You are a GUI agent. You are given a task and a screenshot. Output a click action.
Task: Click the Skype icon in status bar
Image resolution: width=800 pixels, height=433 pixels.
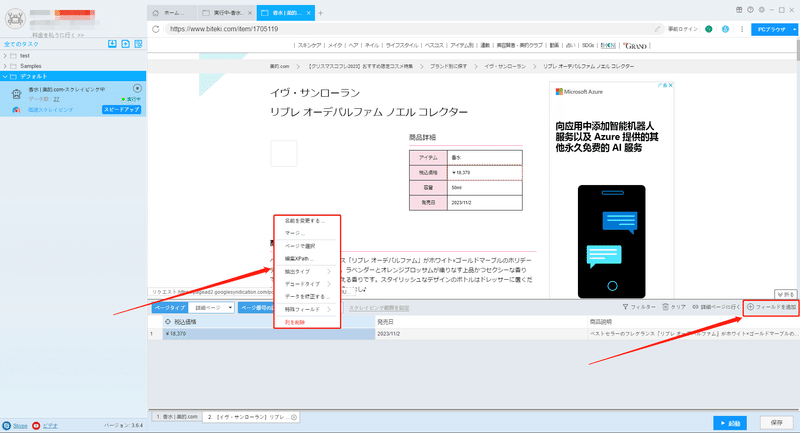click(x=6, y=425)
